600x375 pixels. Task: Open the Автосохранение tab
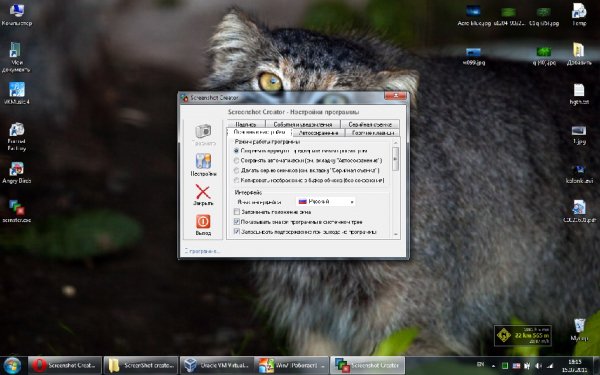coord(318,133)
